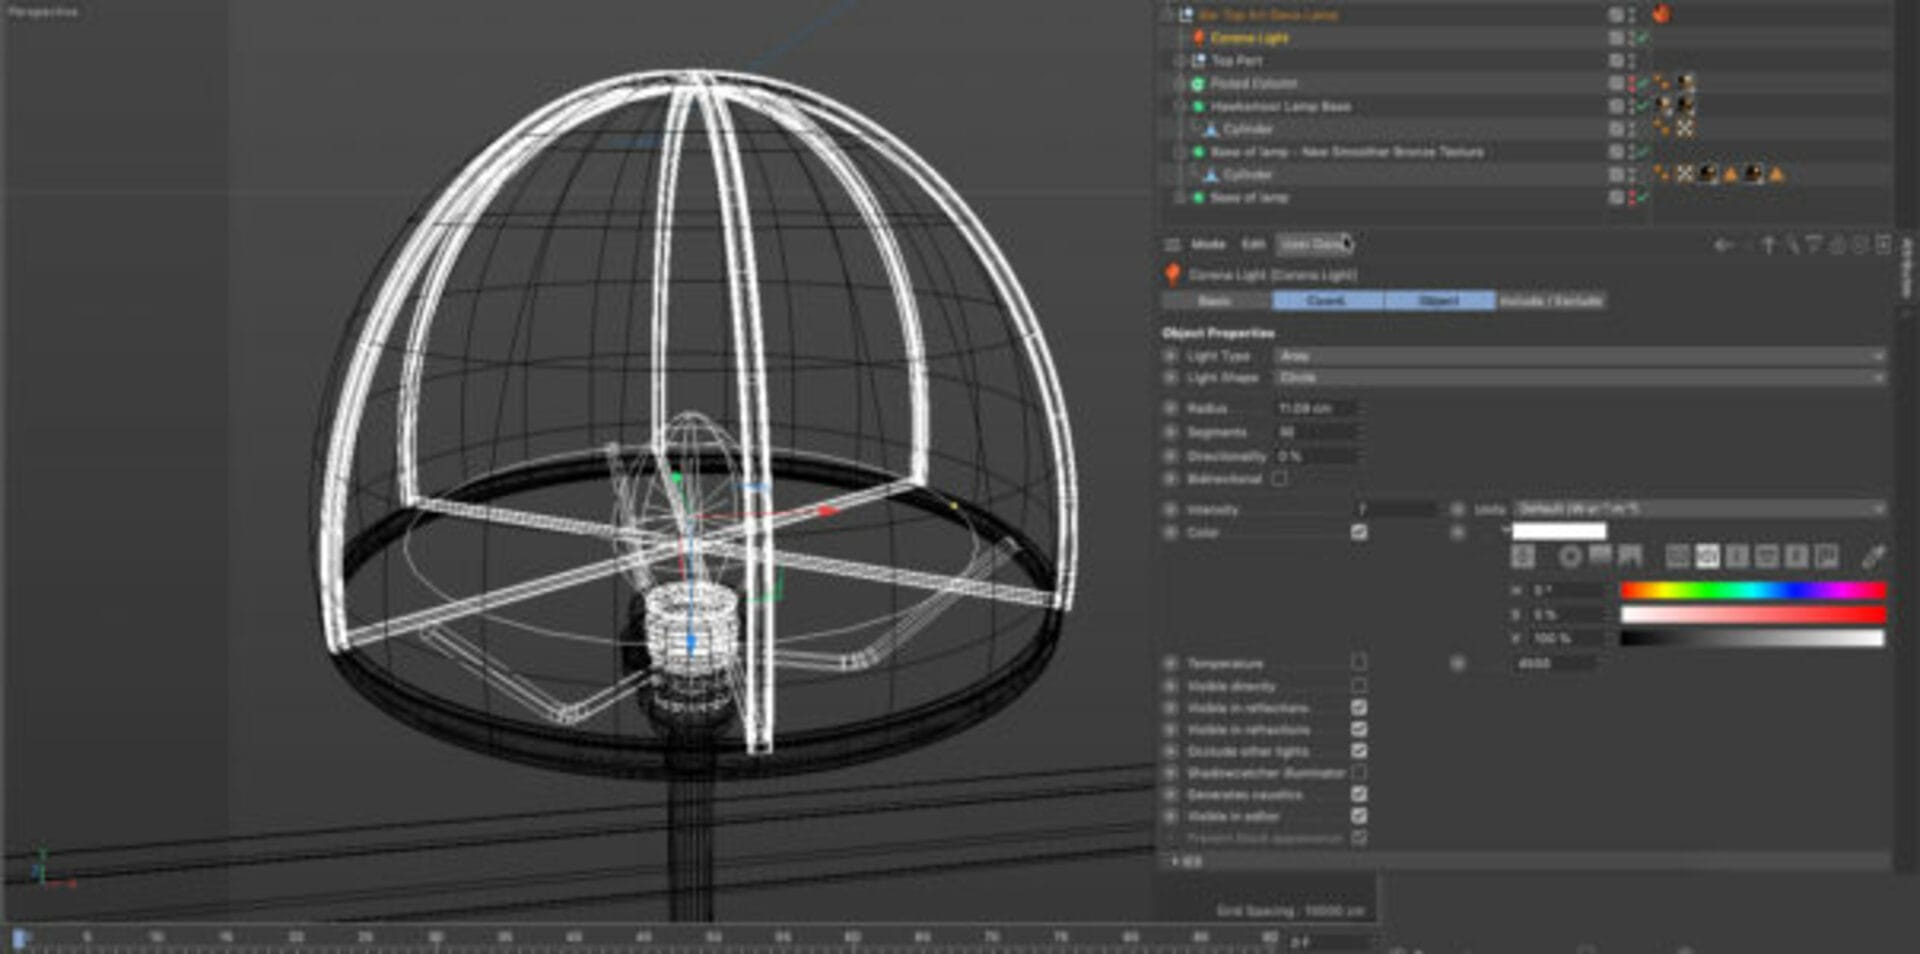The image size is (1920, 954).
Task: Switch to the Object tab
Action: [x=1439, y=301]
